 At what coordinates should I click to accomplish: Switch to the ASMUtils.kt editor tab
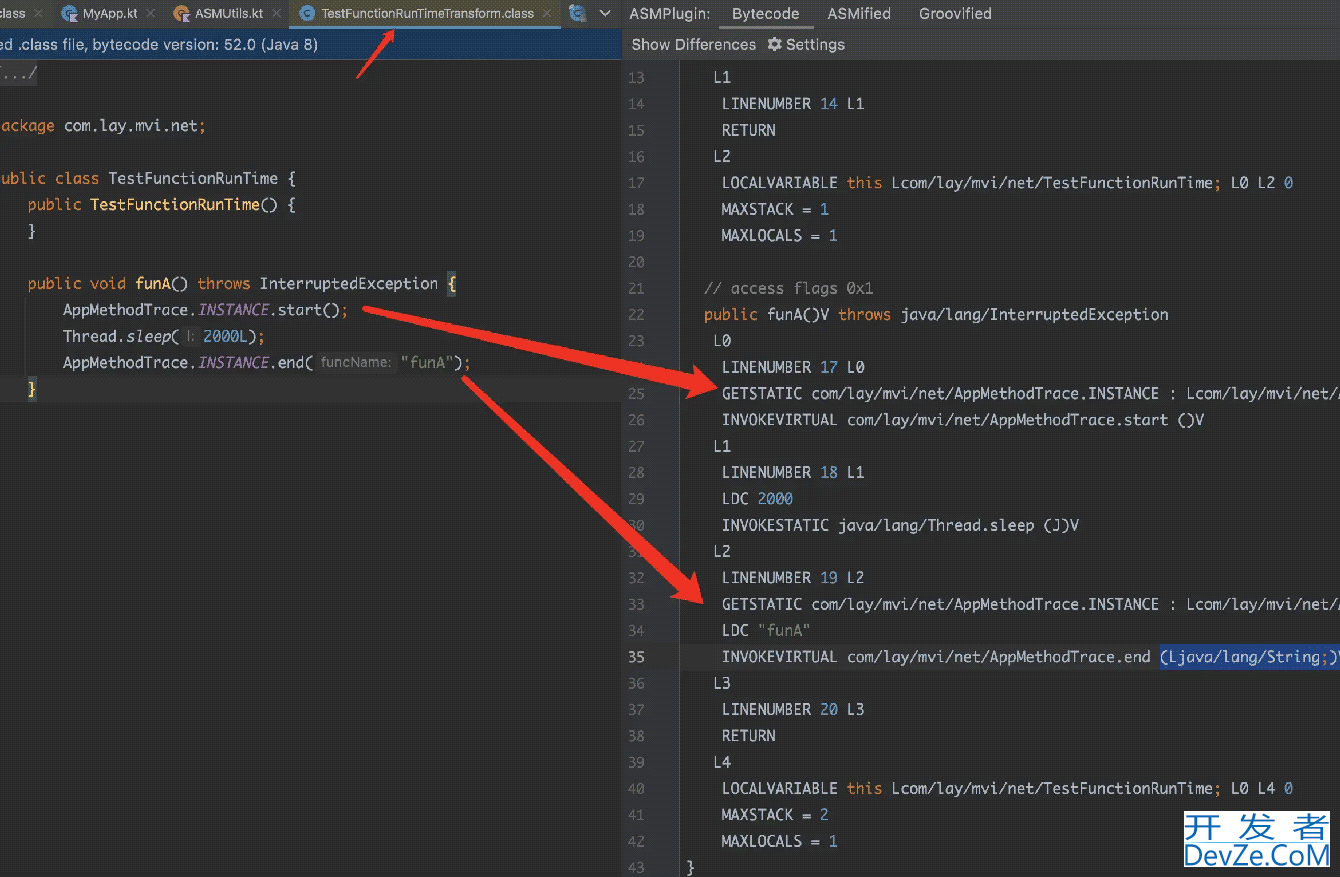click(x=229, y=14)
